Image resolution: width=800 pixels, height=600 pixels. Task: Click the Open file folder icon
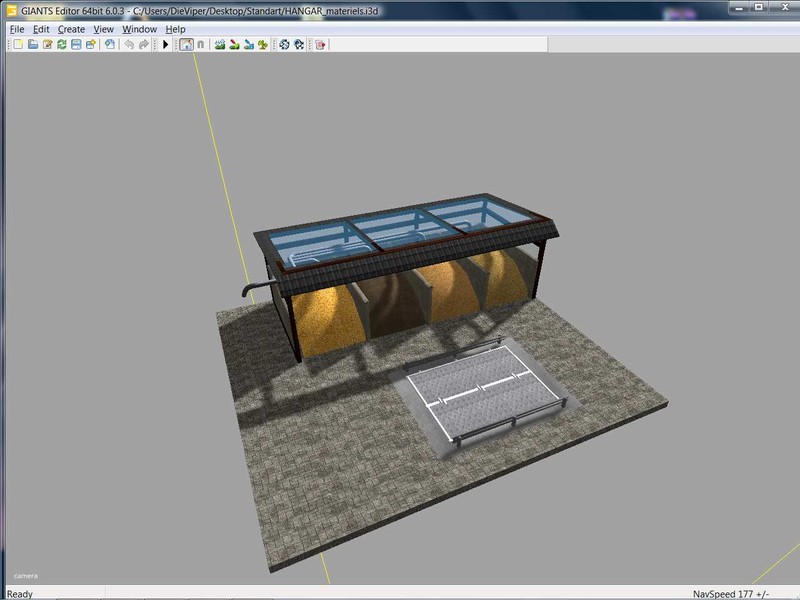(x=33, y=45)
